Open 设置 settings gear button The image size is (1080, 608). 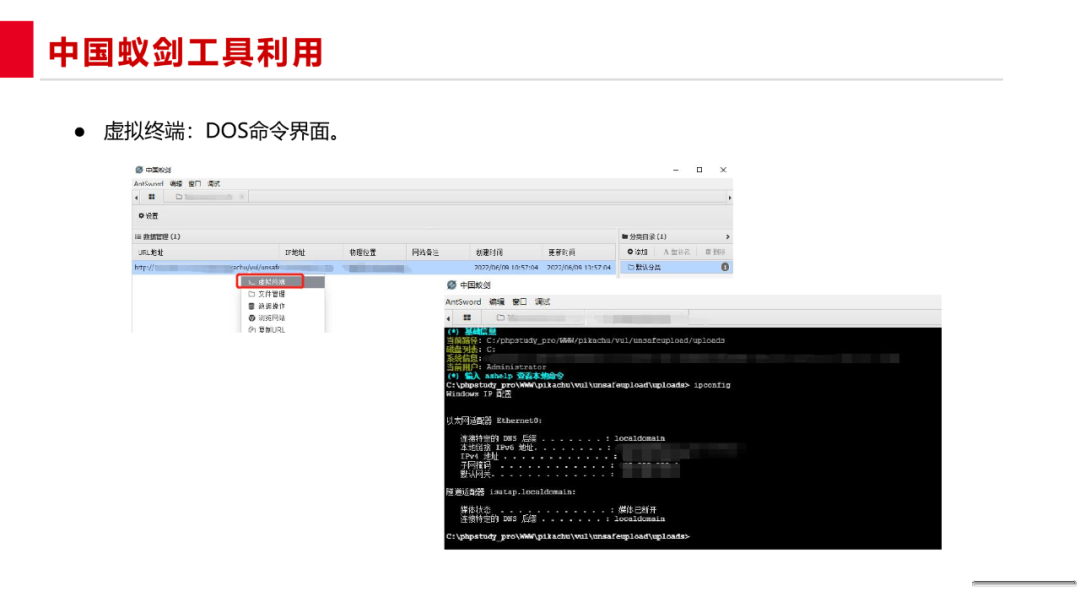coord(148,216)
